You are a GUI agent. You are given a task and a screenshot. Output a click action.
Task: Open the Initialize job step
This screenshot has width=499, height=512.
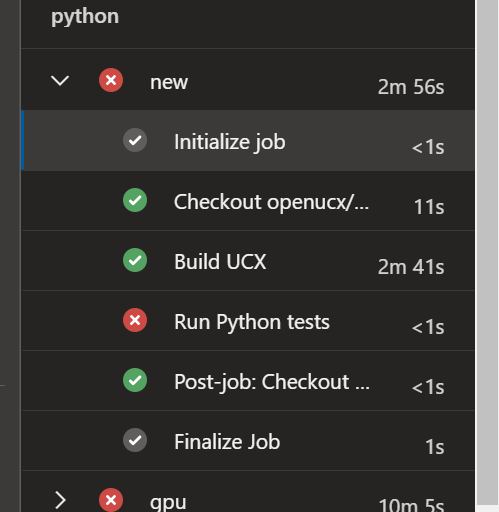248,140
